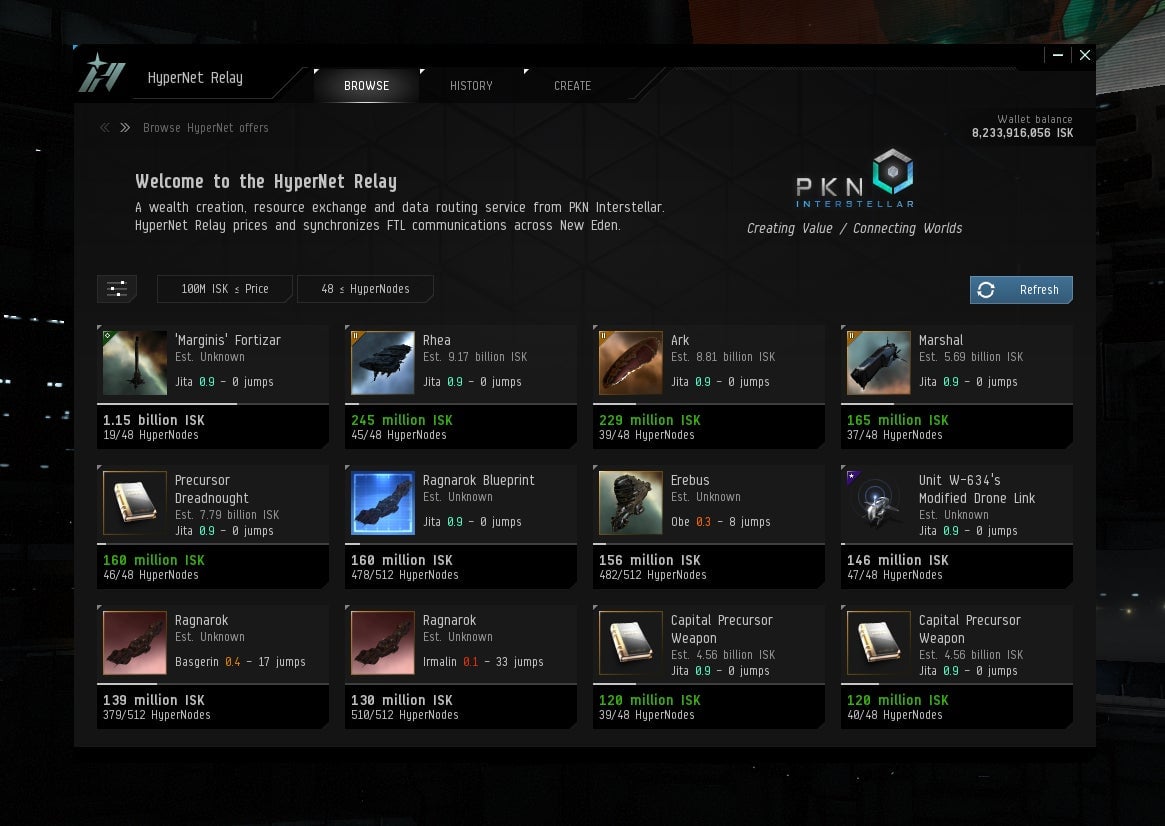Navigate forward with the double-right arrow
1165x826 pixels.
point(125,128)
